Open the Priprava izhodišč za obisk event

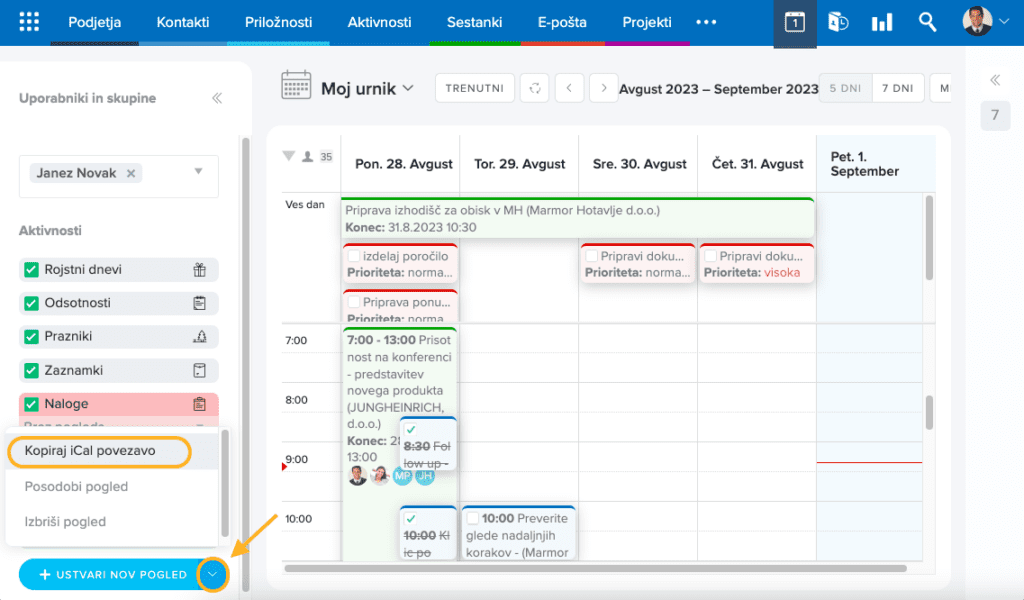pos(577,219)
